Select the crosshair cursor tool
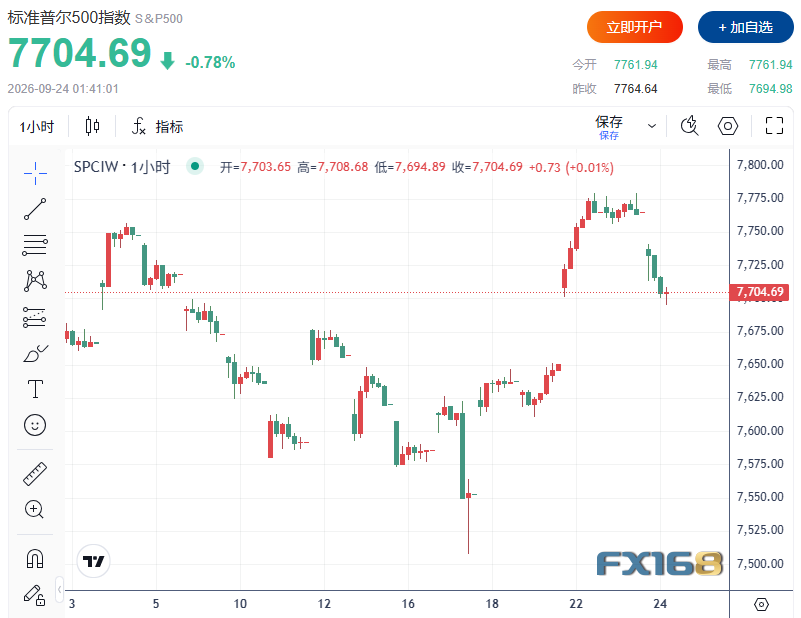Image resolution: width=801 pixels, height=618 pixels. [x=35, y=173]
